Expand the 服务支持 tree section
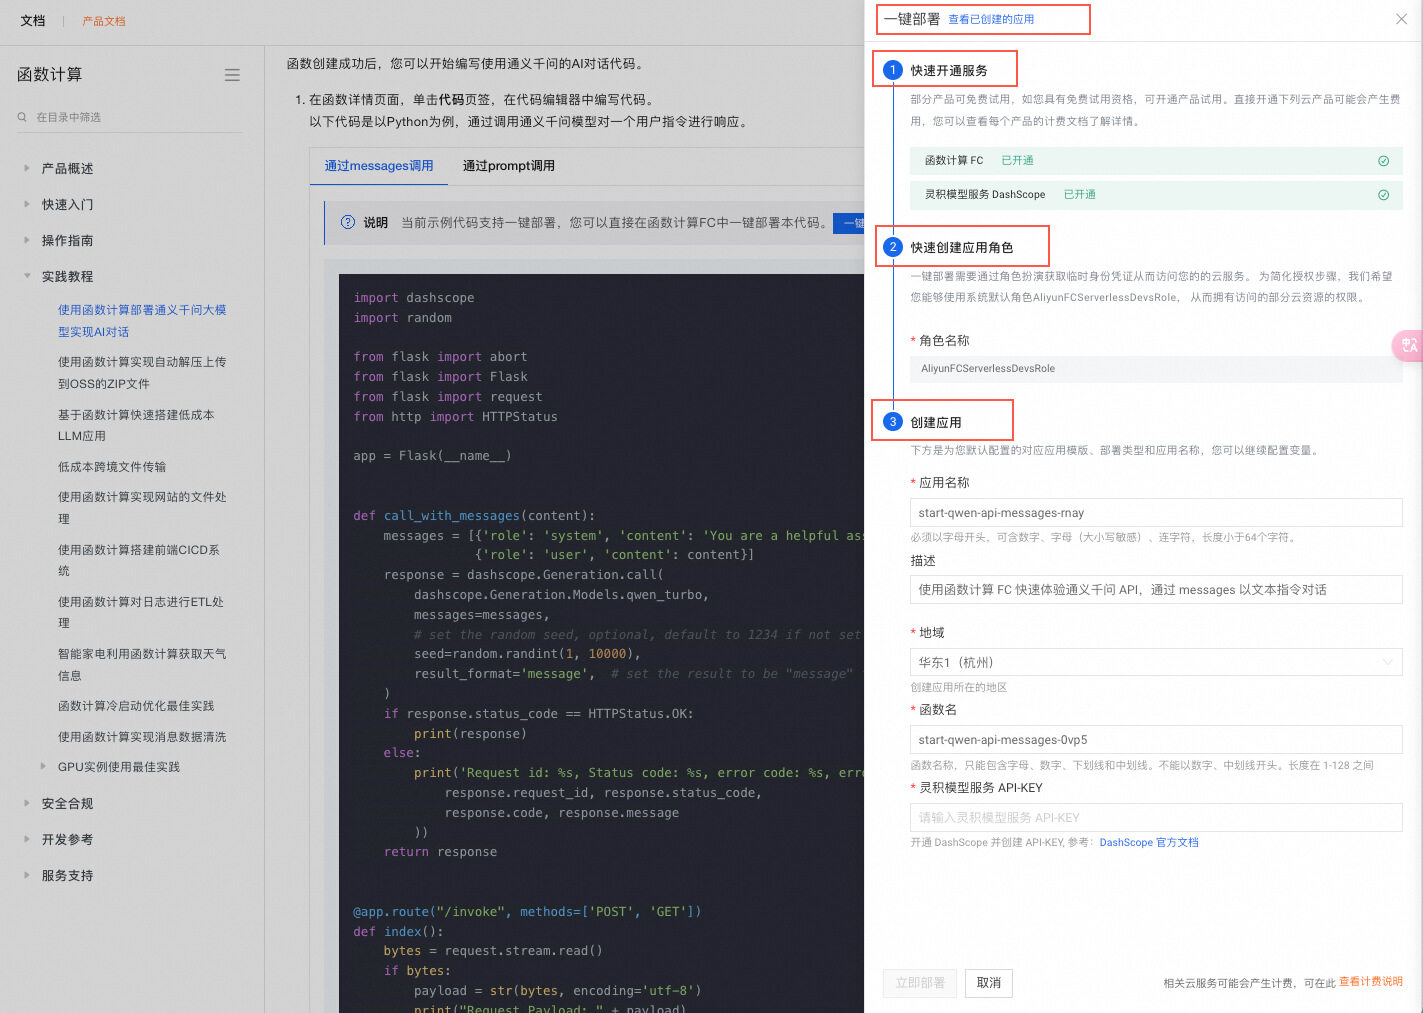This screenshot has height=1013, width=1423. click(27, 875)
